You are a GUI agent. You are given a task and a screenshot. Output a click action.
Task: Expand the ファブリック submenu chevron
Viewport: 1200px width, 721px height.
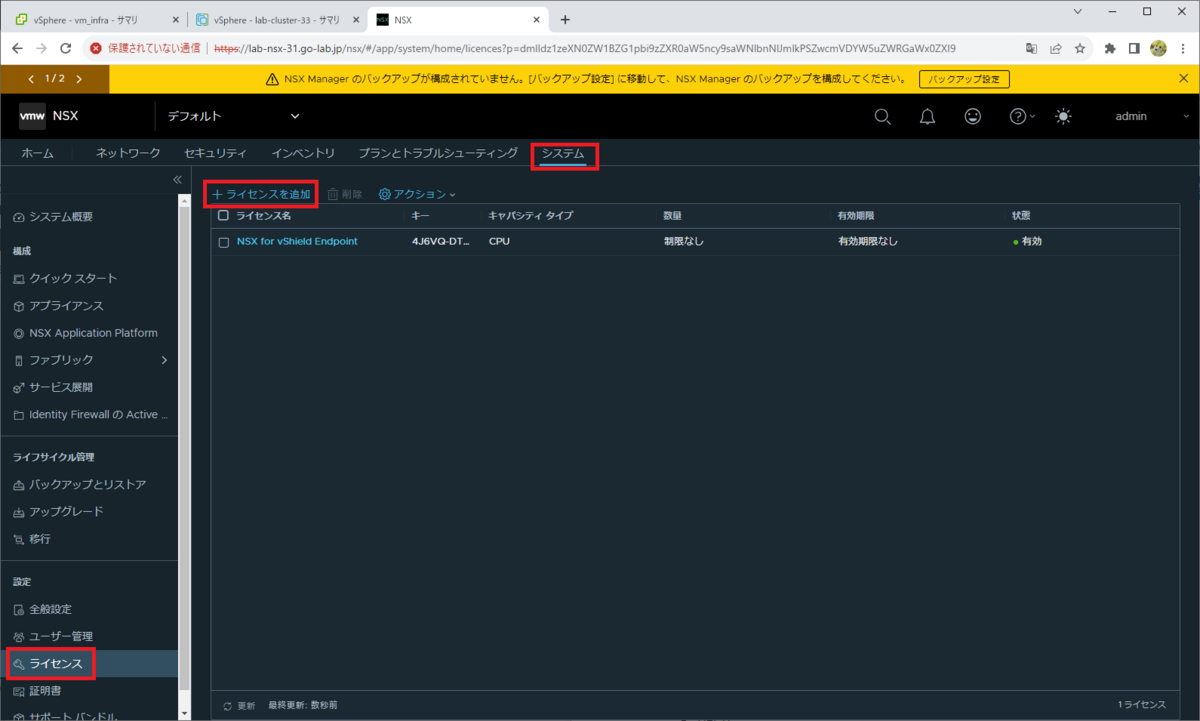pyautogui.click(x=164, y=360)
